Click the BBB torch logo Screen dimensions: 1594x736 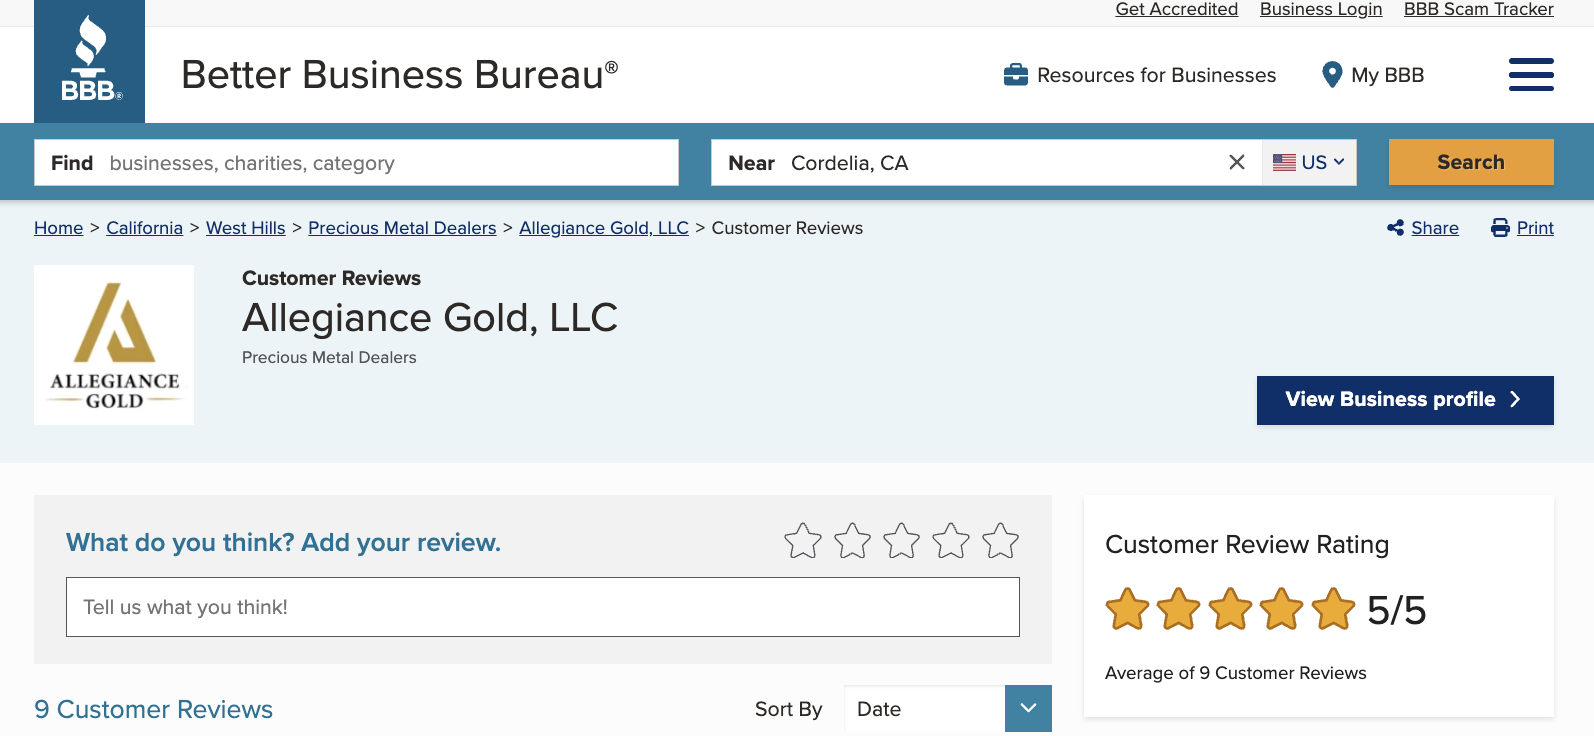pyautogui.click(x=89, y=61)
